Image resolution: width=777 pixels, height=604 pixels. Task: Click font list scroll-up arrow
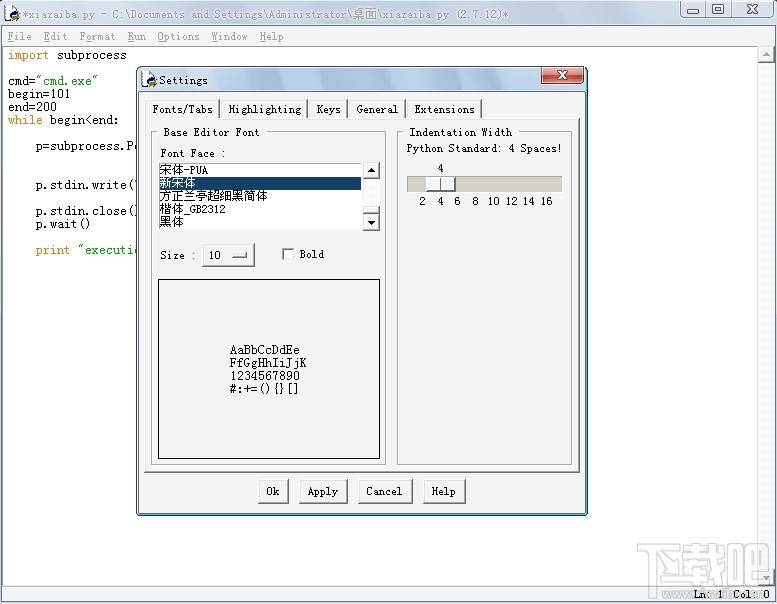click(371, 170)
